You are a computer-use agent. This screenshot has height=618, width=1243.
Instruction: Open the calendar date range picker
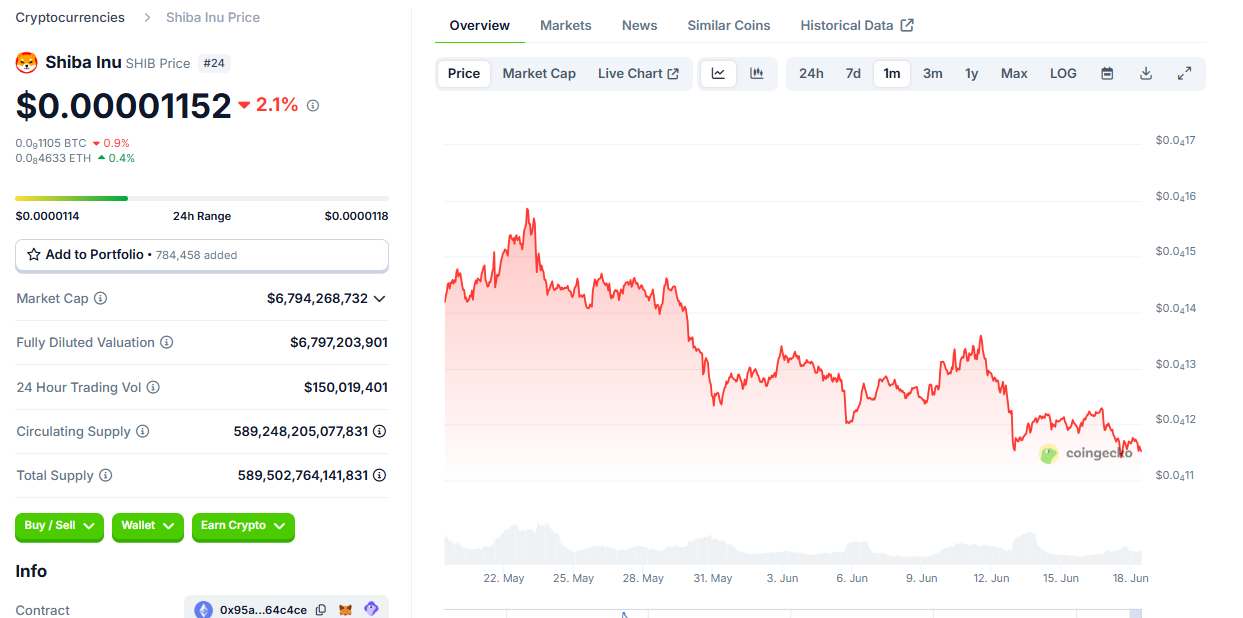[x=1107, y=73]
